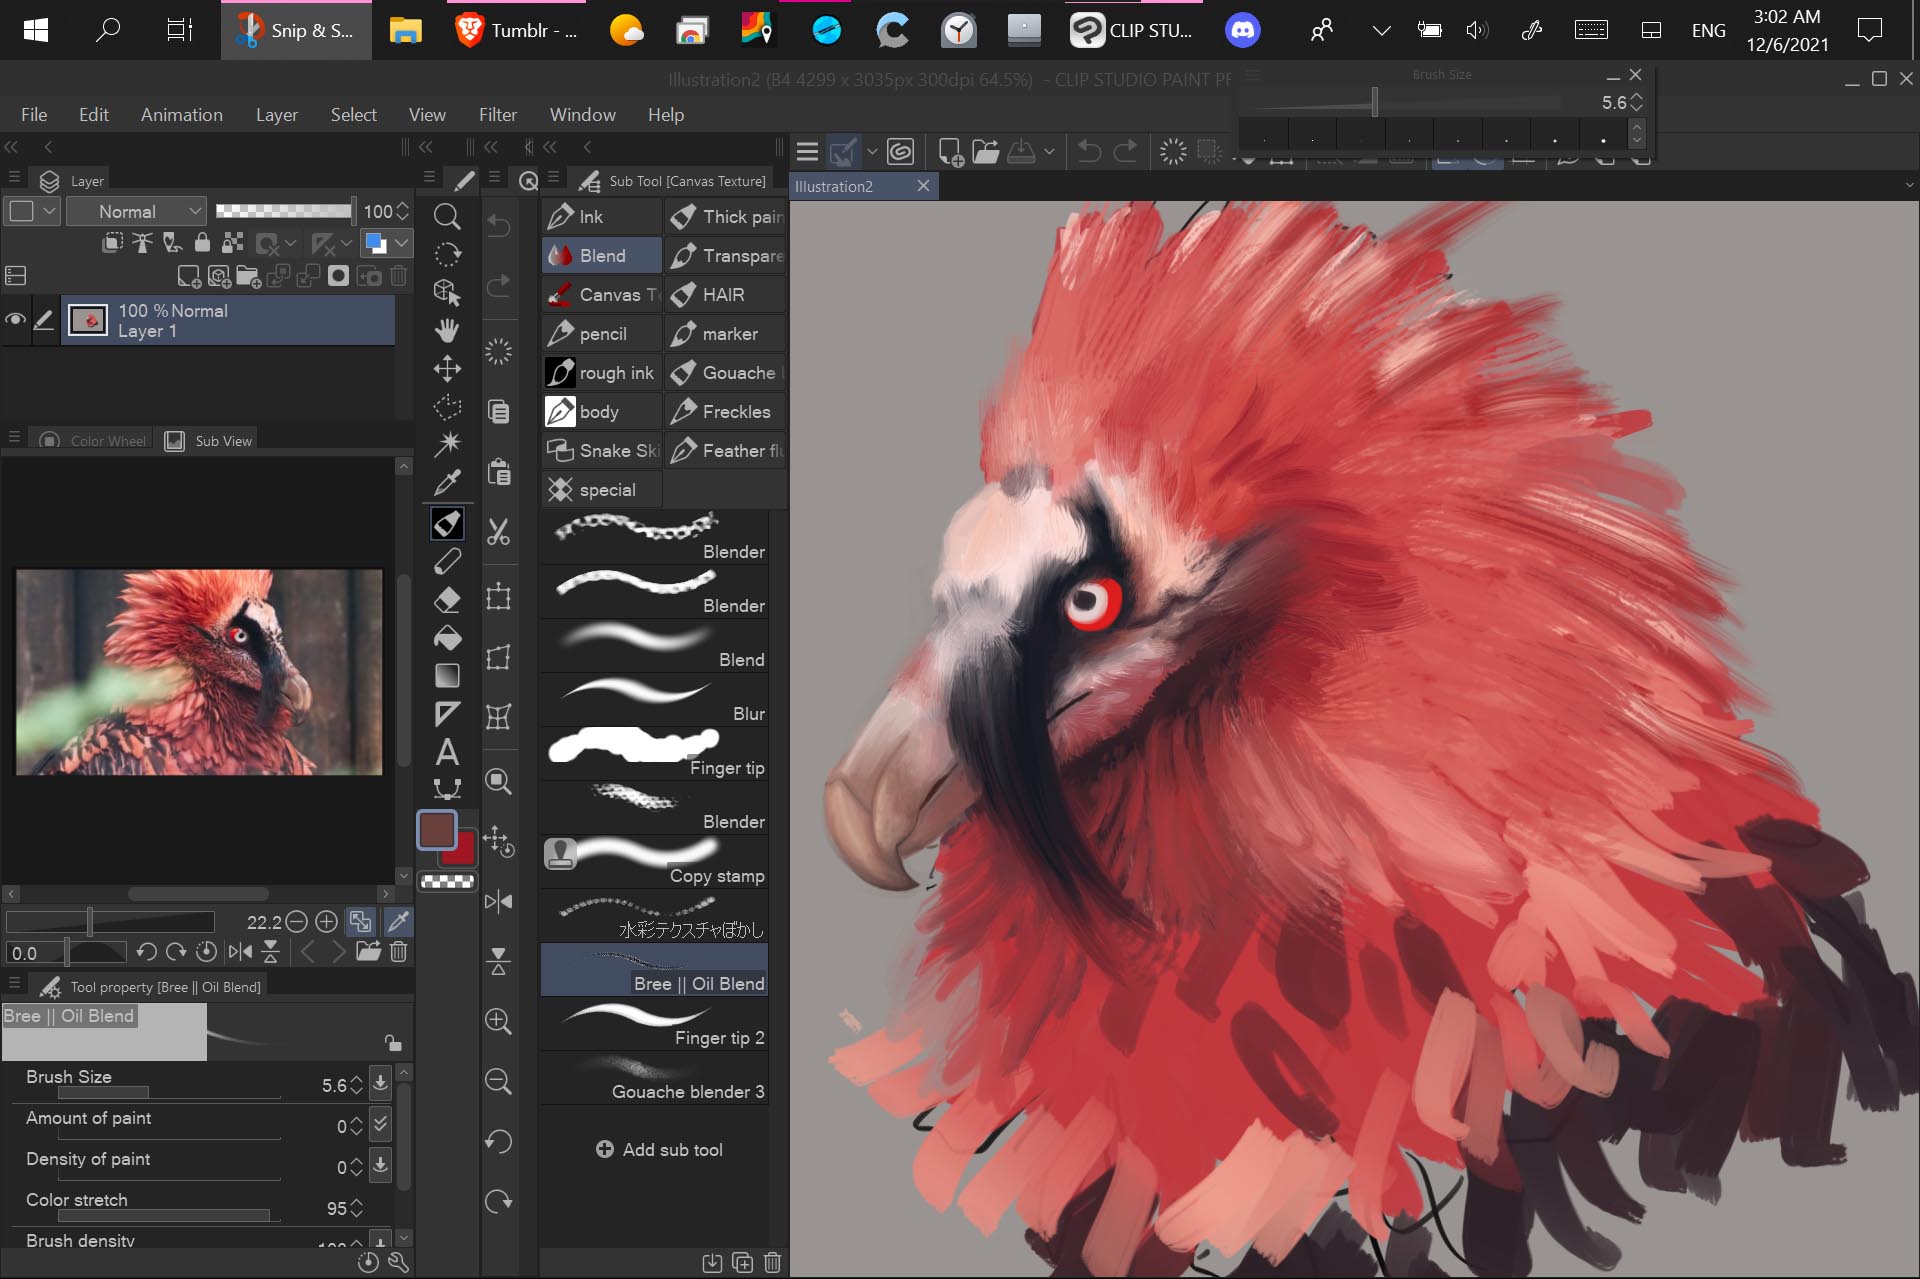Toggle lock layer padlock icon
The image size is (1920, 1279).
(x=202, y=242)
